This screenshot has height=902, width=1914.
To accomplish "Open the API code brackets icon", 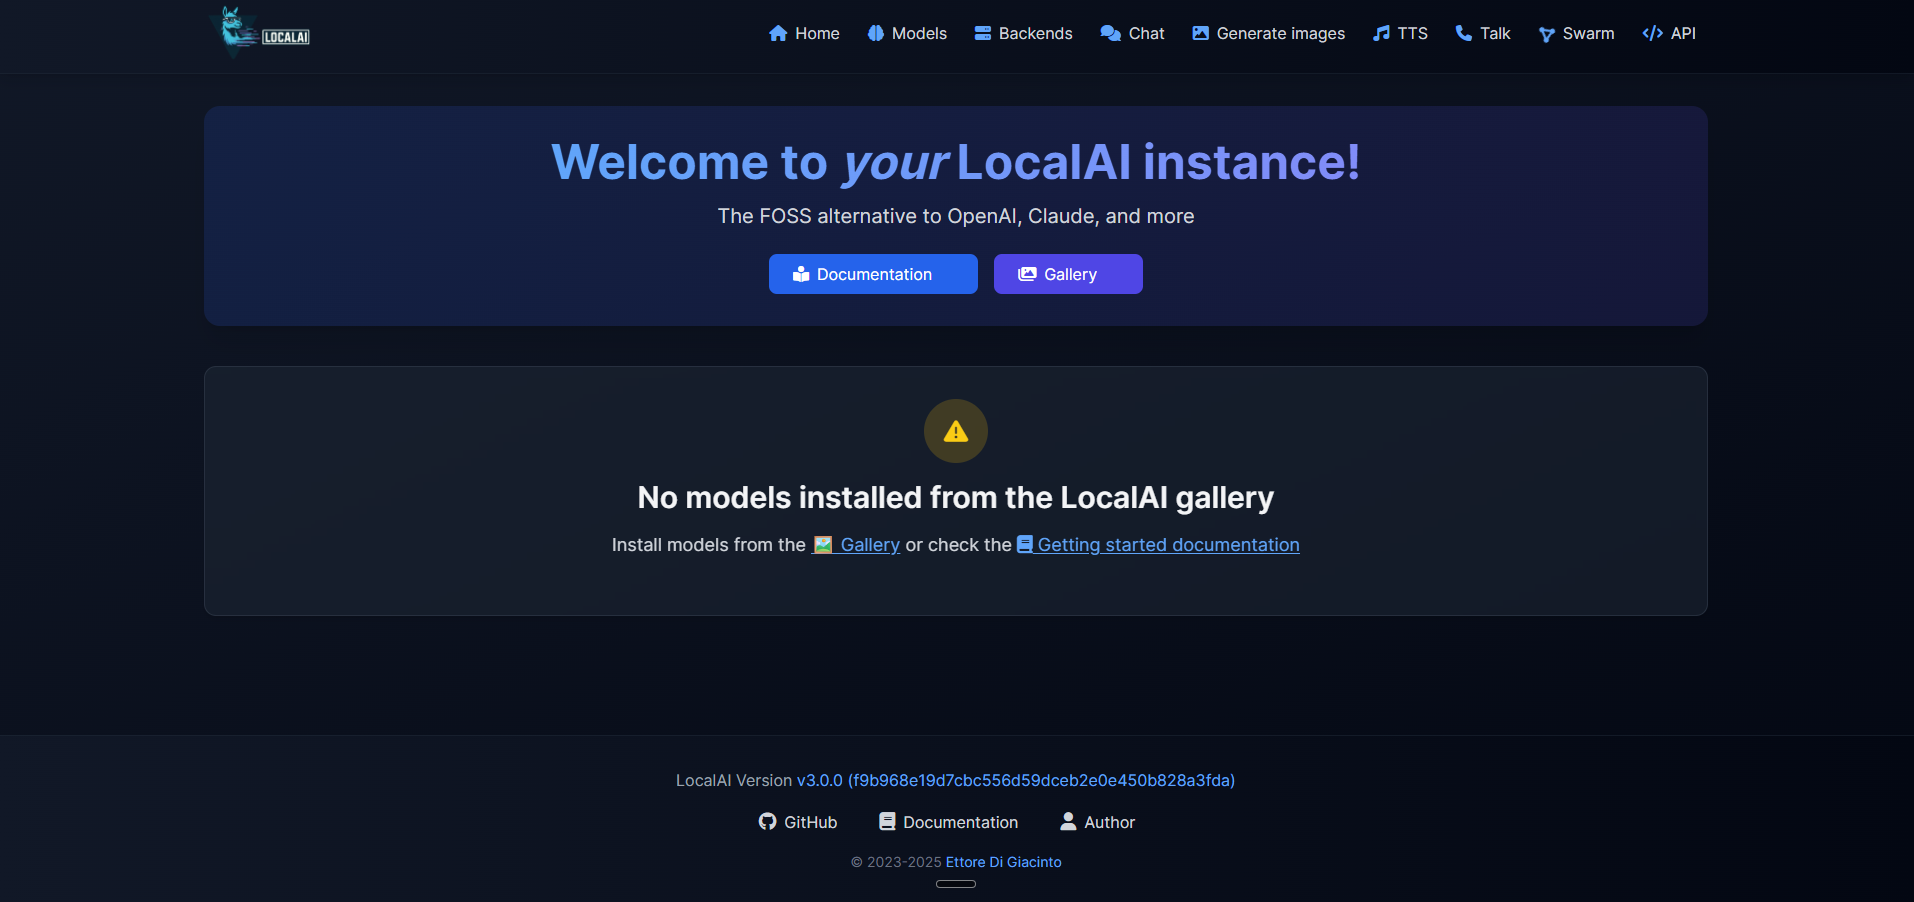I will tap(1650, 33).
